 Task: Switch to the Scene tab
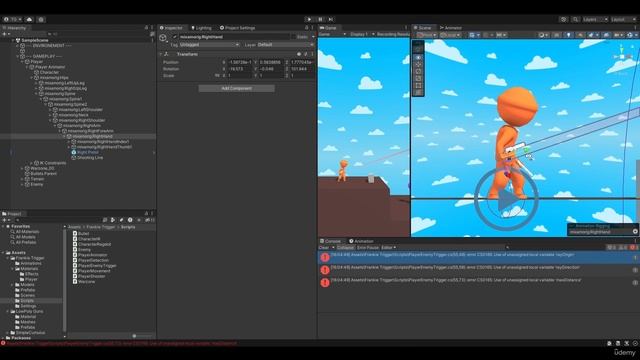pyautogui.click(x=422, y=28)
